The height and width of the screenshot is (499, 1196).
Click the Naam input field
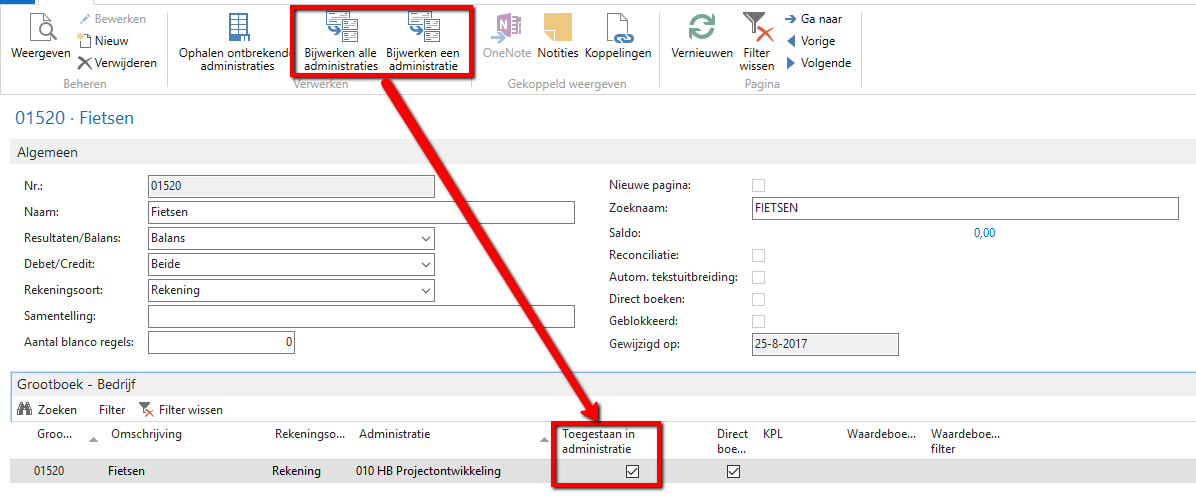coord(360,213)
